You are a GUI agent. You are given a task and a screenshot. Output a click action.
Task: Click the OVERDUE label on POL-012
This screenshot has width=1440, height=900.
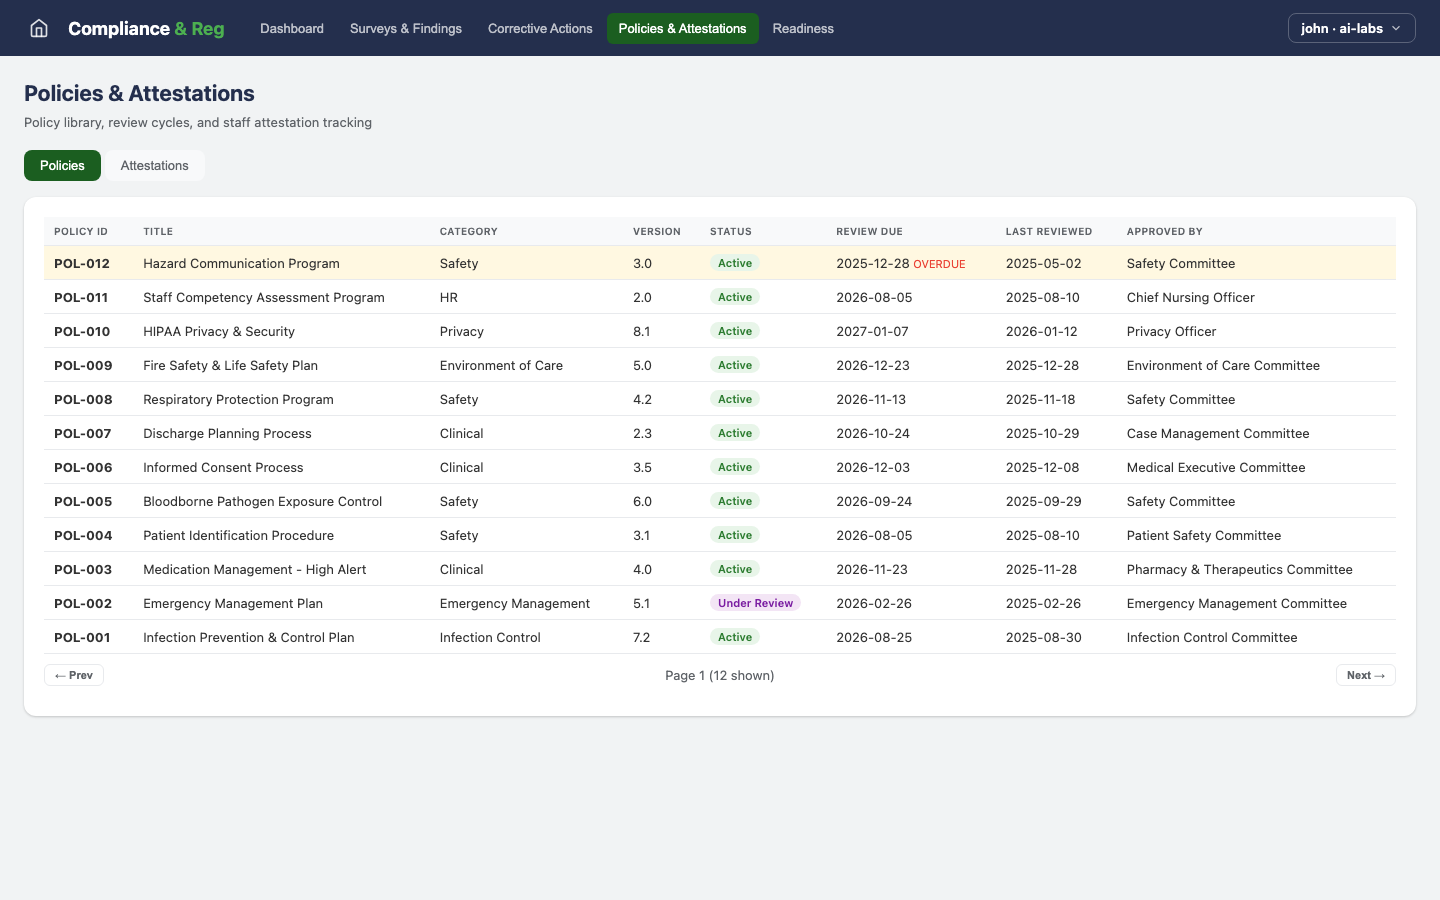click(939, 264)
